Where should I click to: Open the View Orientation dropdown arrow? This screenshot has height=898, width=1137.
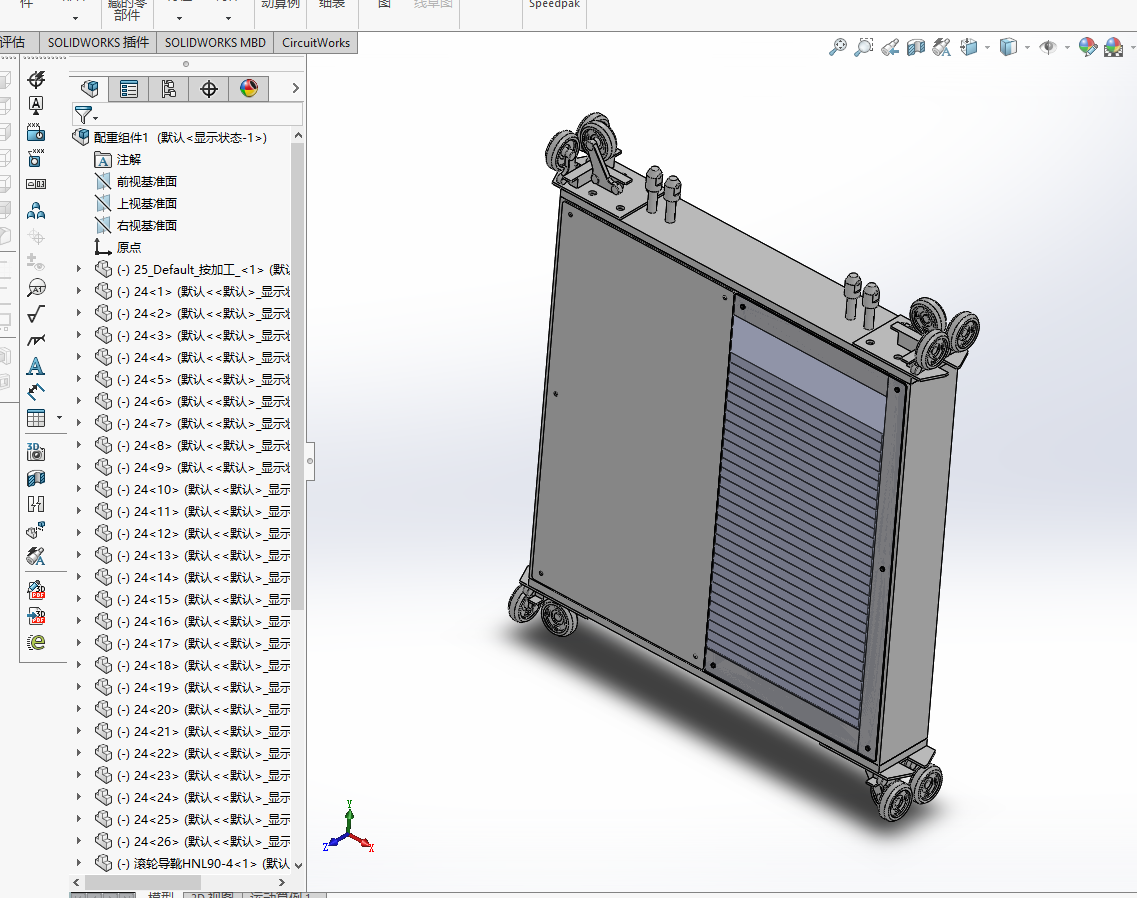(987, 48)
